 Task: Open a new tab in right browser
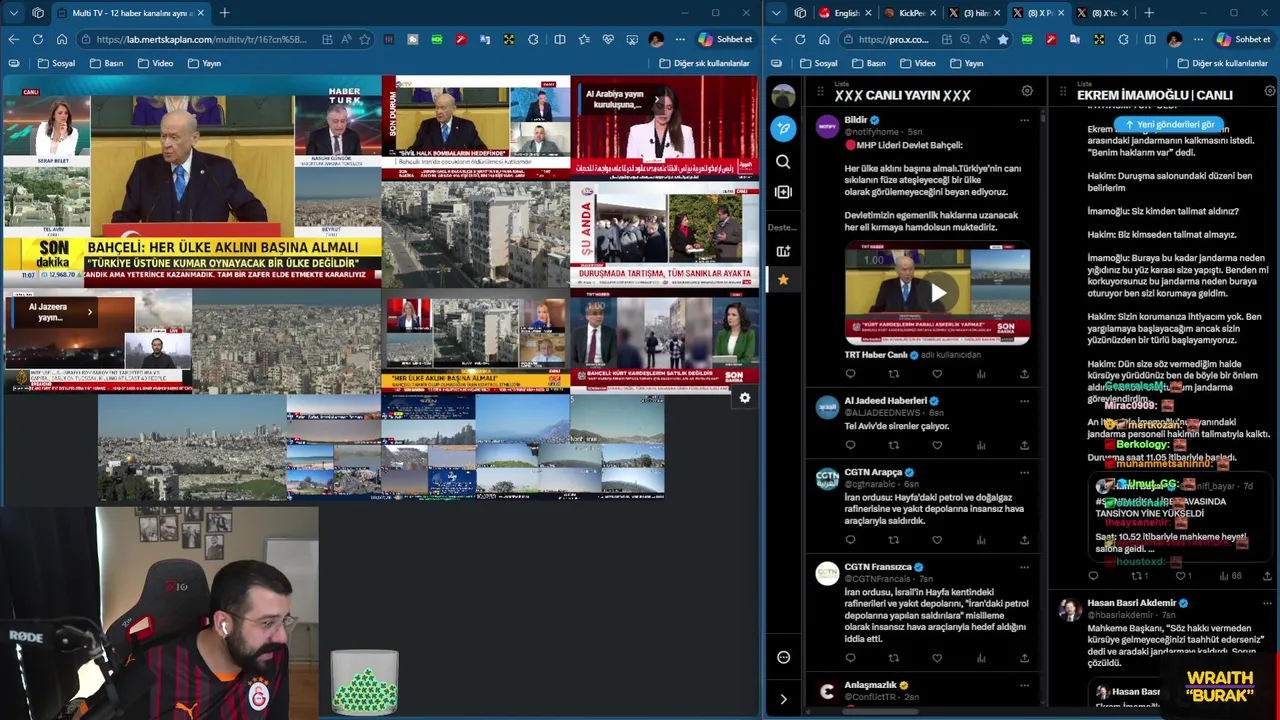coord(1148,13)
